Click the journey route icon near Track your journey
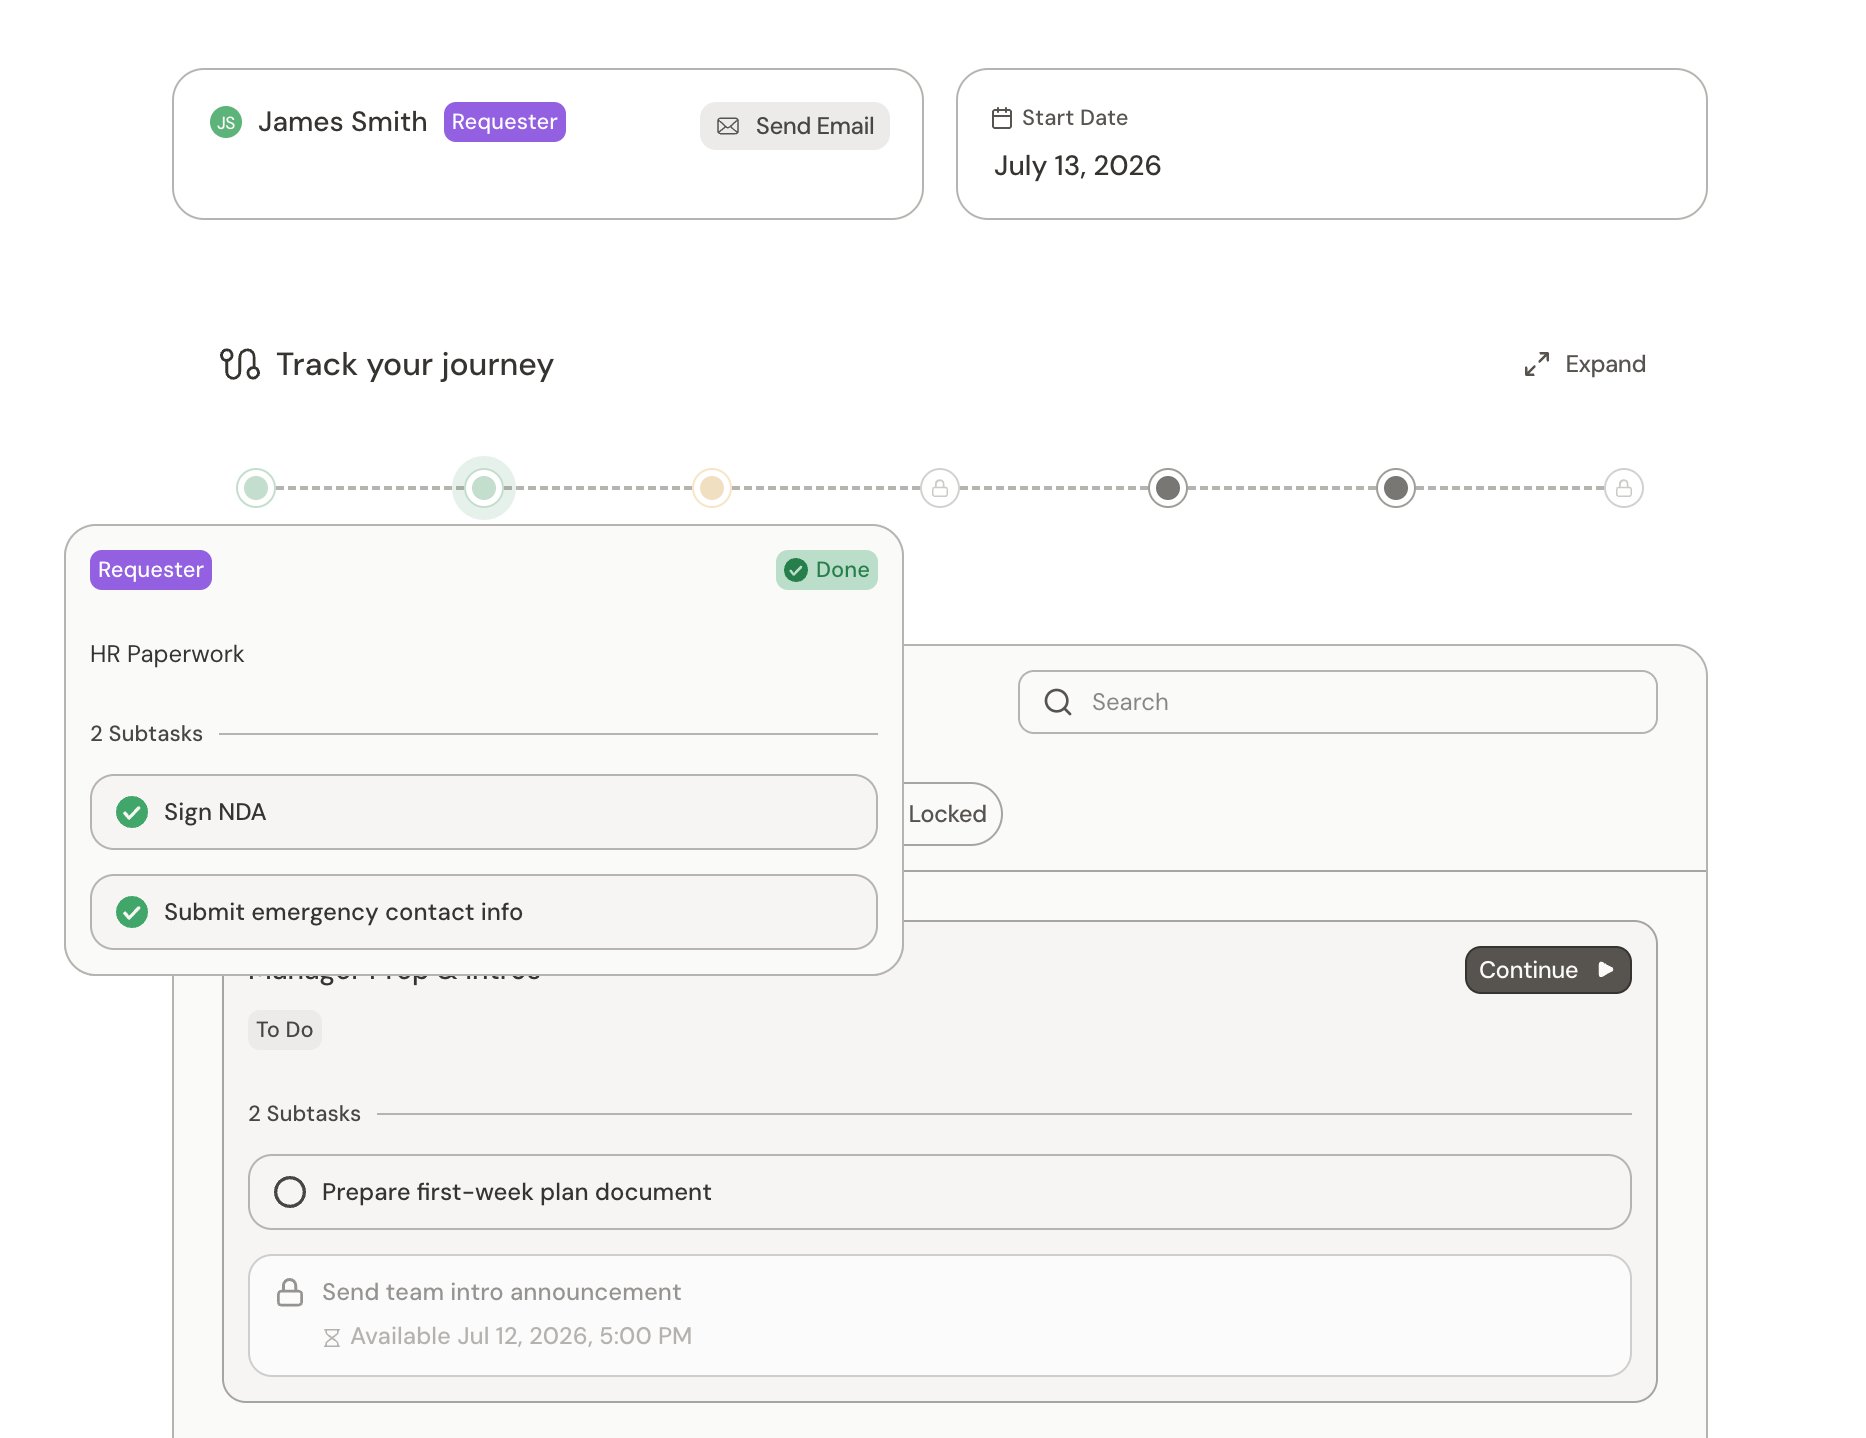1866x1438 pixels. coord(240,364)
